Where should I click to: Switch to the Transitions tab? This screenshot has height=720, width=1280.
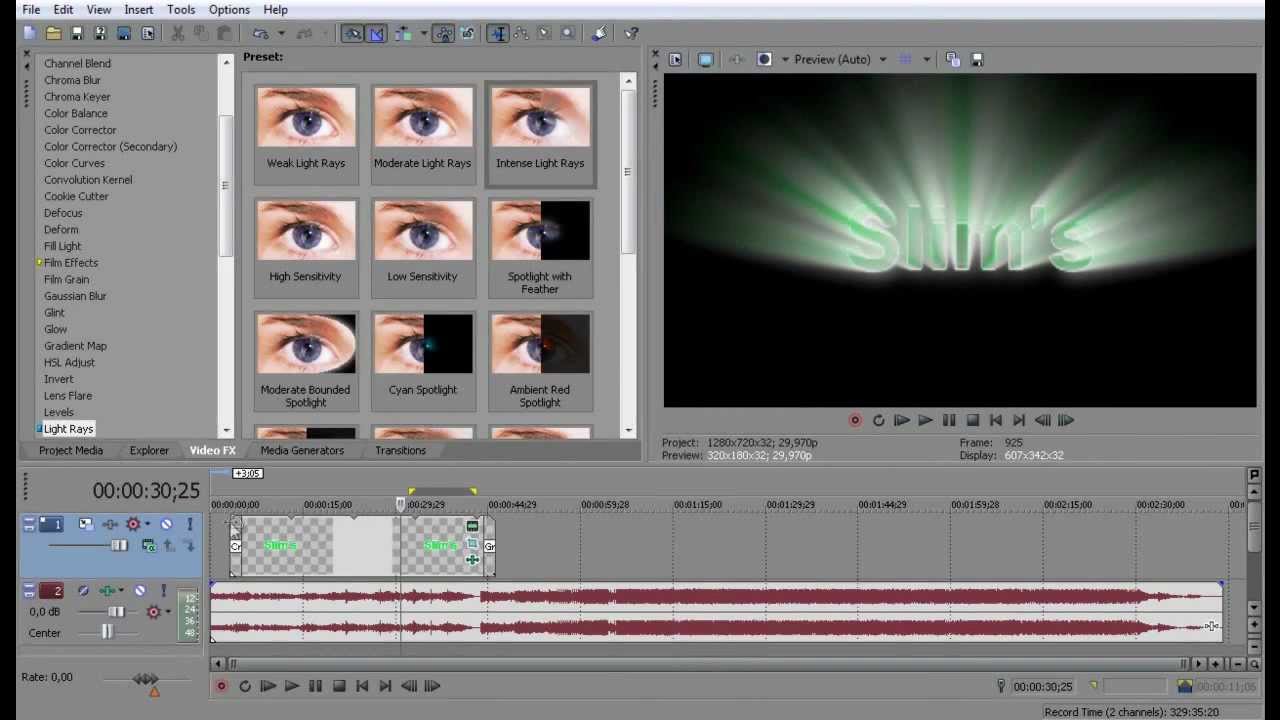(400, 450)
